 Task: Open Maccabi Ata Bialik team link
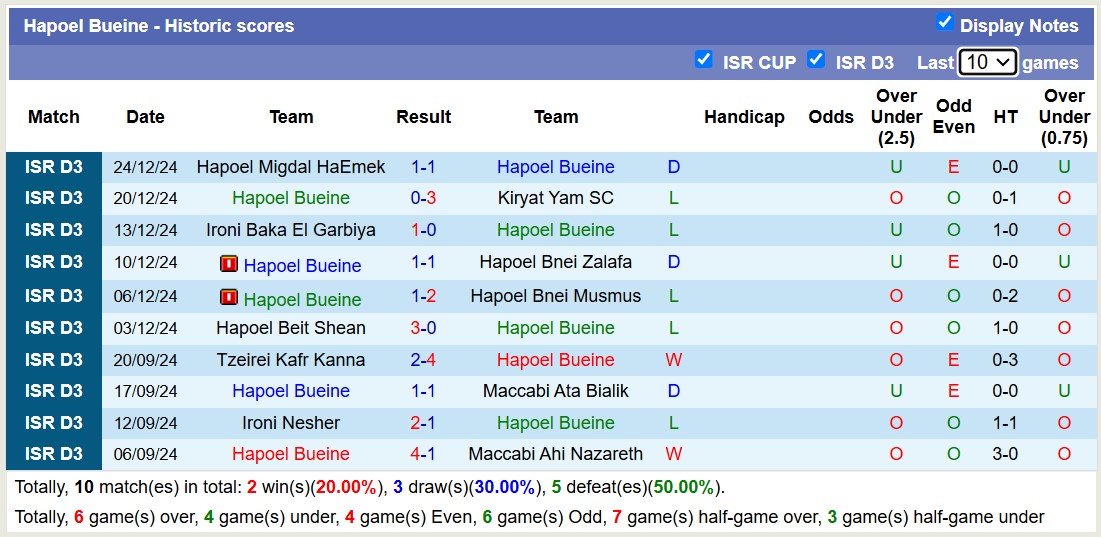click(556, 391)
